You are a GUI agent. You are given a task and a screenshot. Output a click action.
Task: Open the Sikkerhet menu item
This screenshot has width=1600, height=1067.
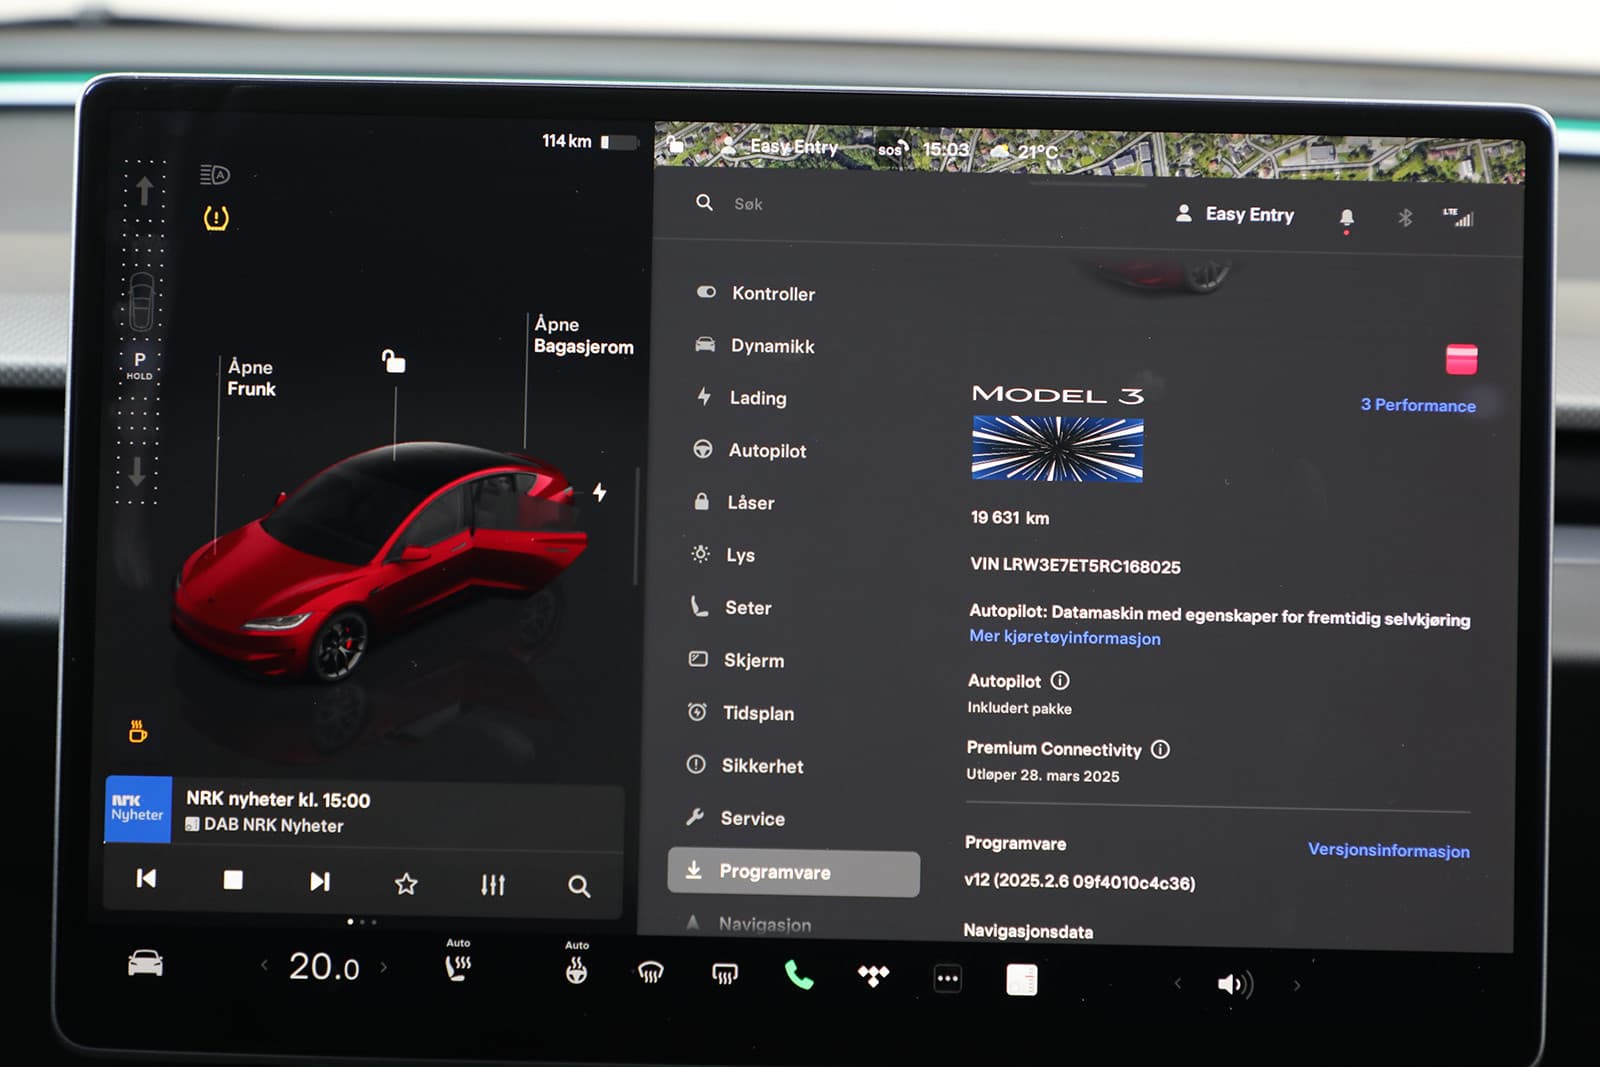click(745, 765)
